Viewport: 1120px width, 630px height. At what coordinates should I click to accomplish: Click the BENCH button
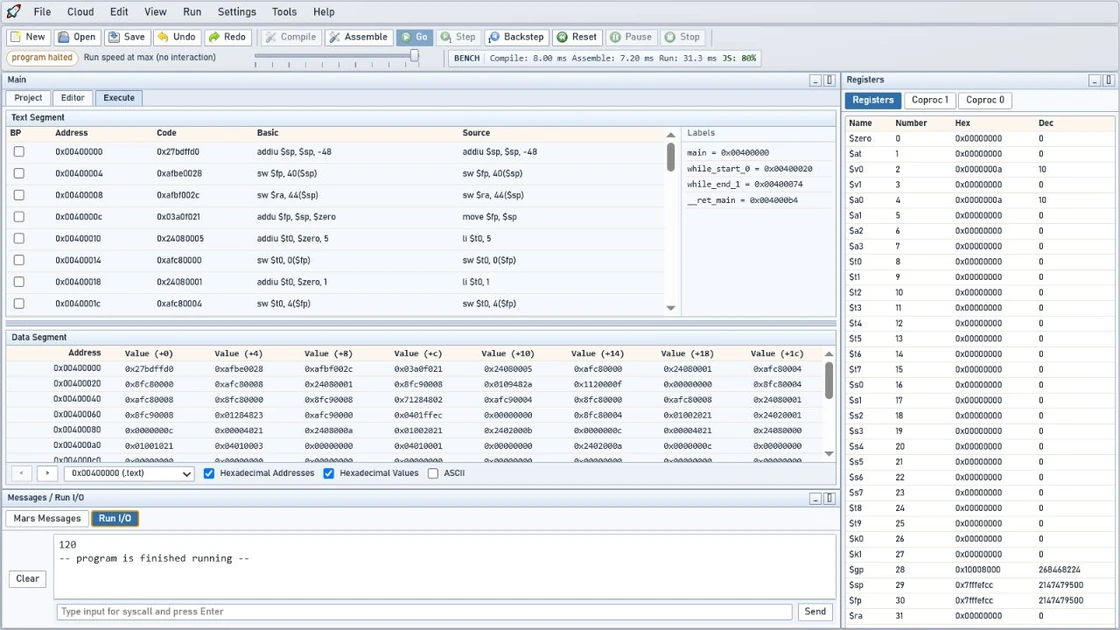tap(466, 58)
